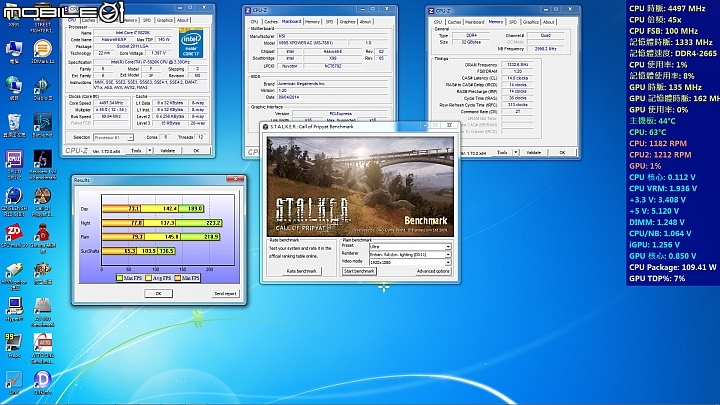Viewport: 720px width, 405px height.
Task: Click the Intel Core i7 logo in CPU-Z
Action: tap(191, 43)
